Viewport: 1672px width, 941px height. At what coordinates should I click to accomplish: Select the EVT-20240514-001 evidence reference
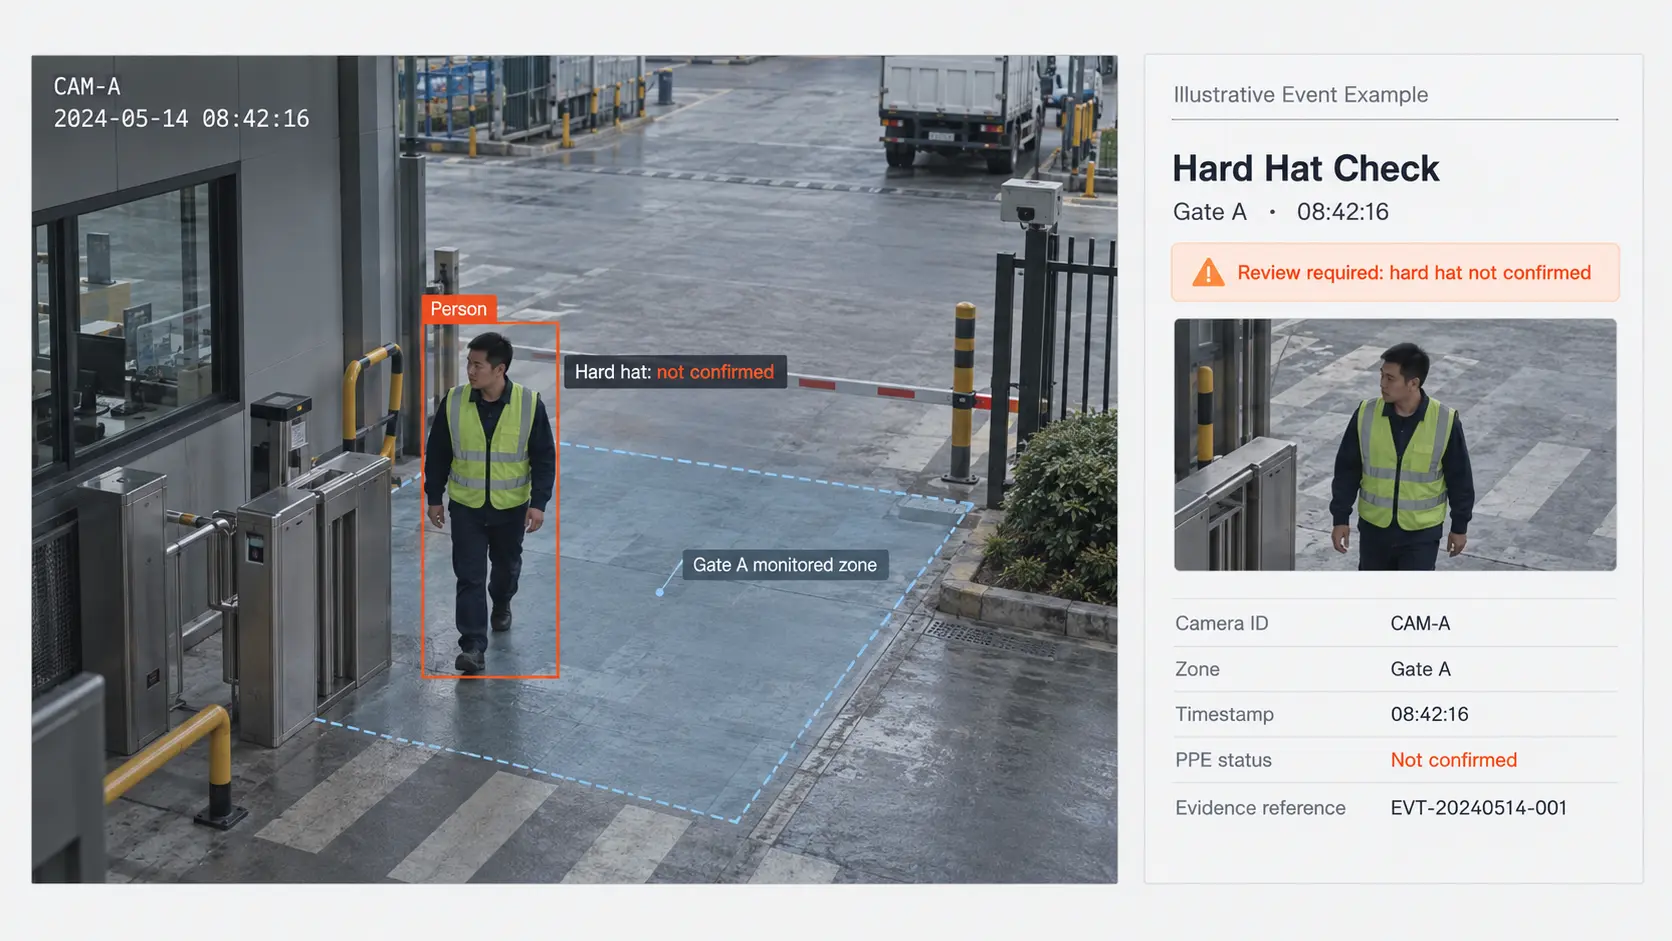(x=1478, y=808)
